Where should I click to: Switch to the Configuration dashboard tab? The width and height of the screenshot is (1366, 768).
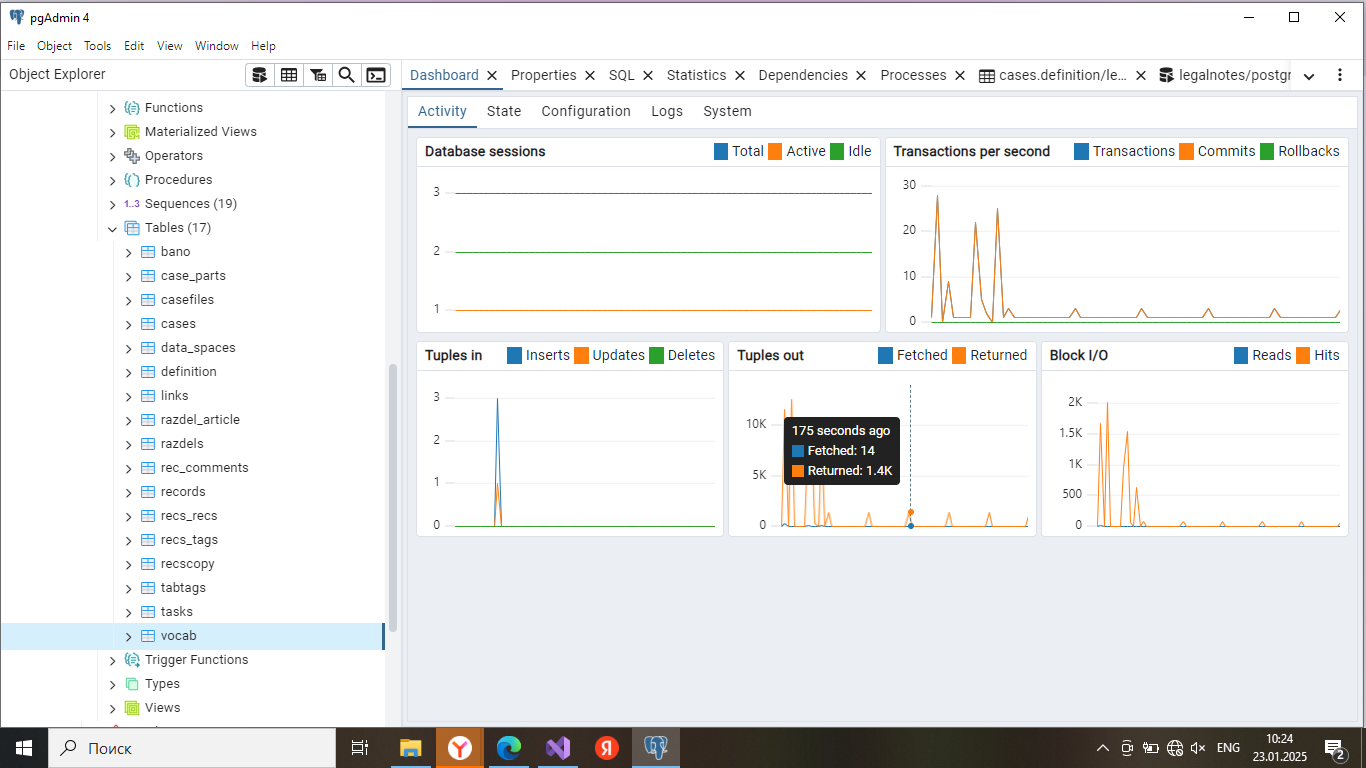(x=585, y=111)
